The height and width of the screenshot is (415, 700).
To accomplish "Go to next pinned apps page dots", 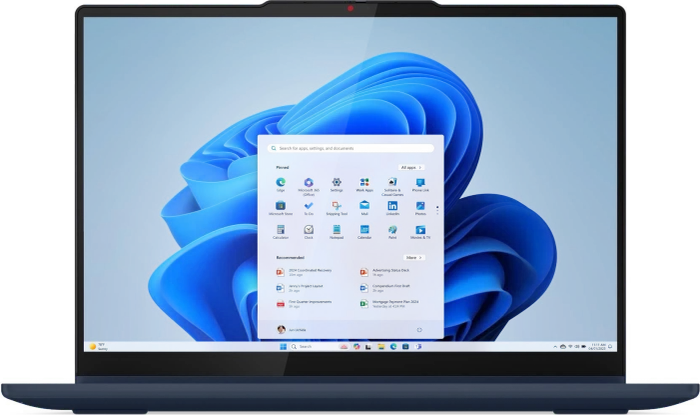I will point(438,210).
